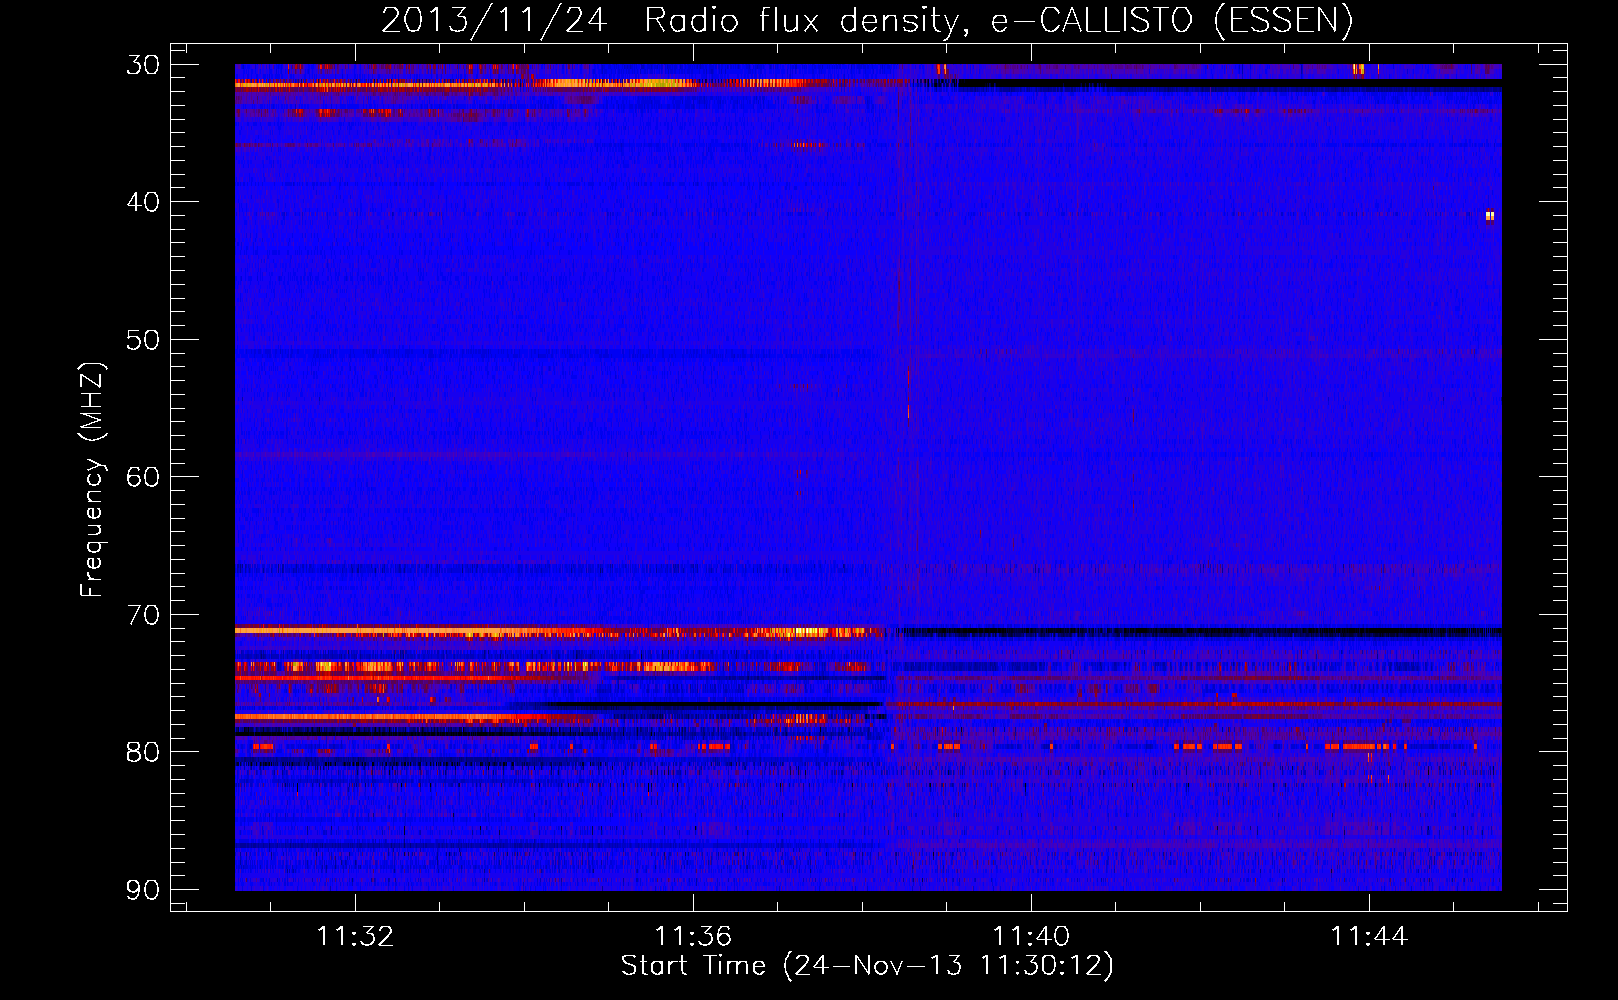Image resolution: width=1618 pixels, height=1000 pixels.
Task: Click the 11:40 time tick label
Action: point(1031,937)
